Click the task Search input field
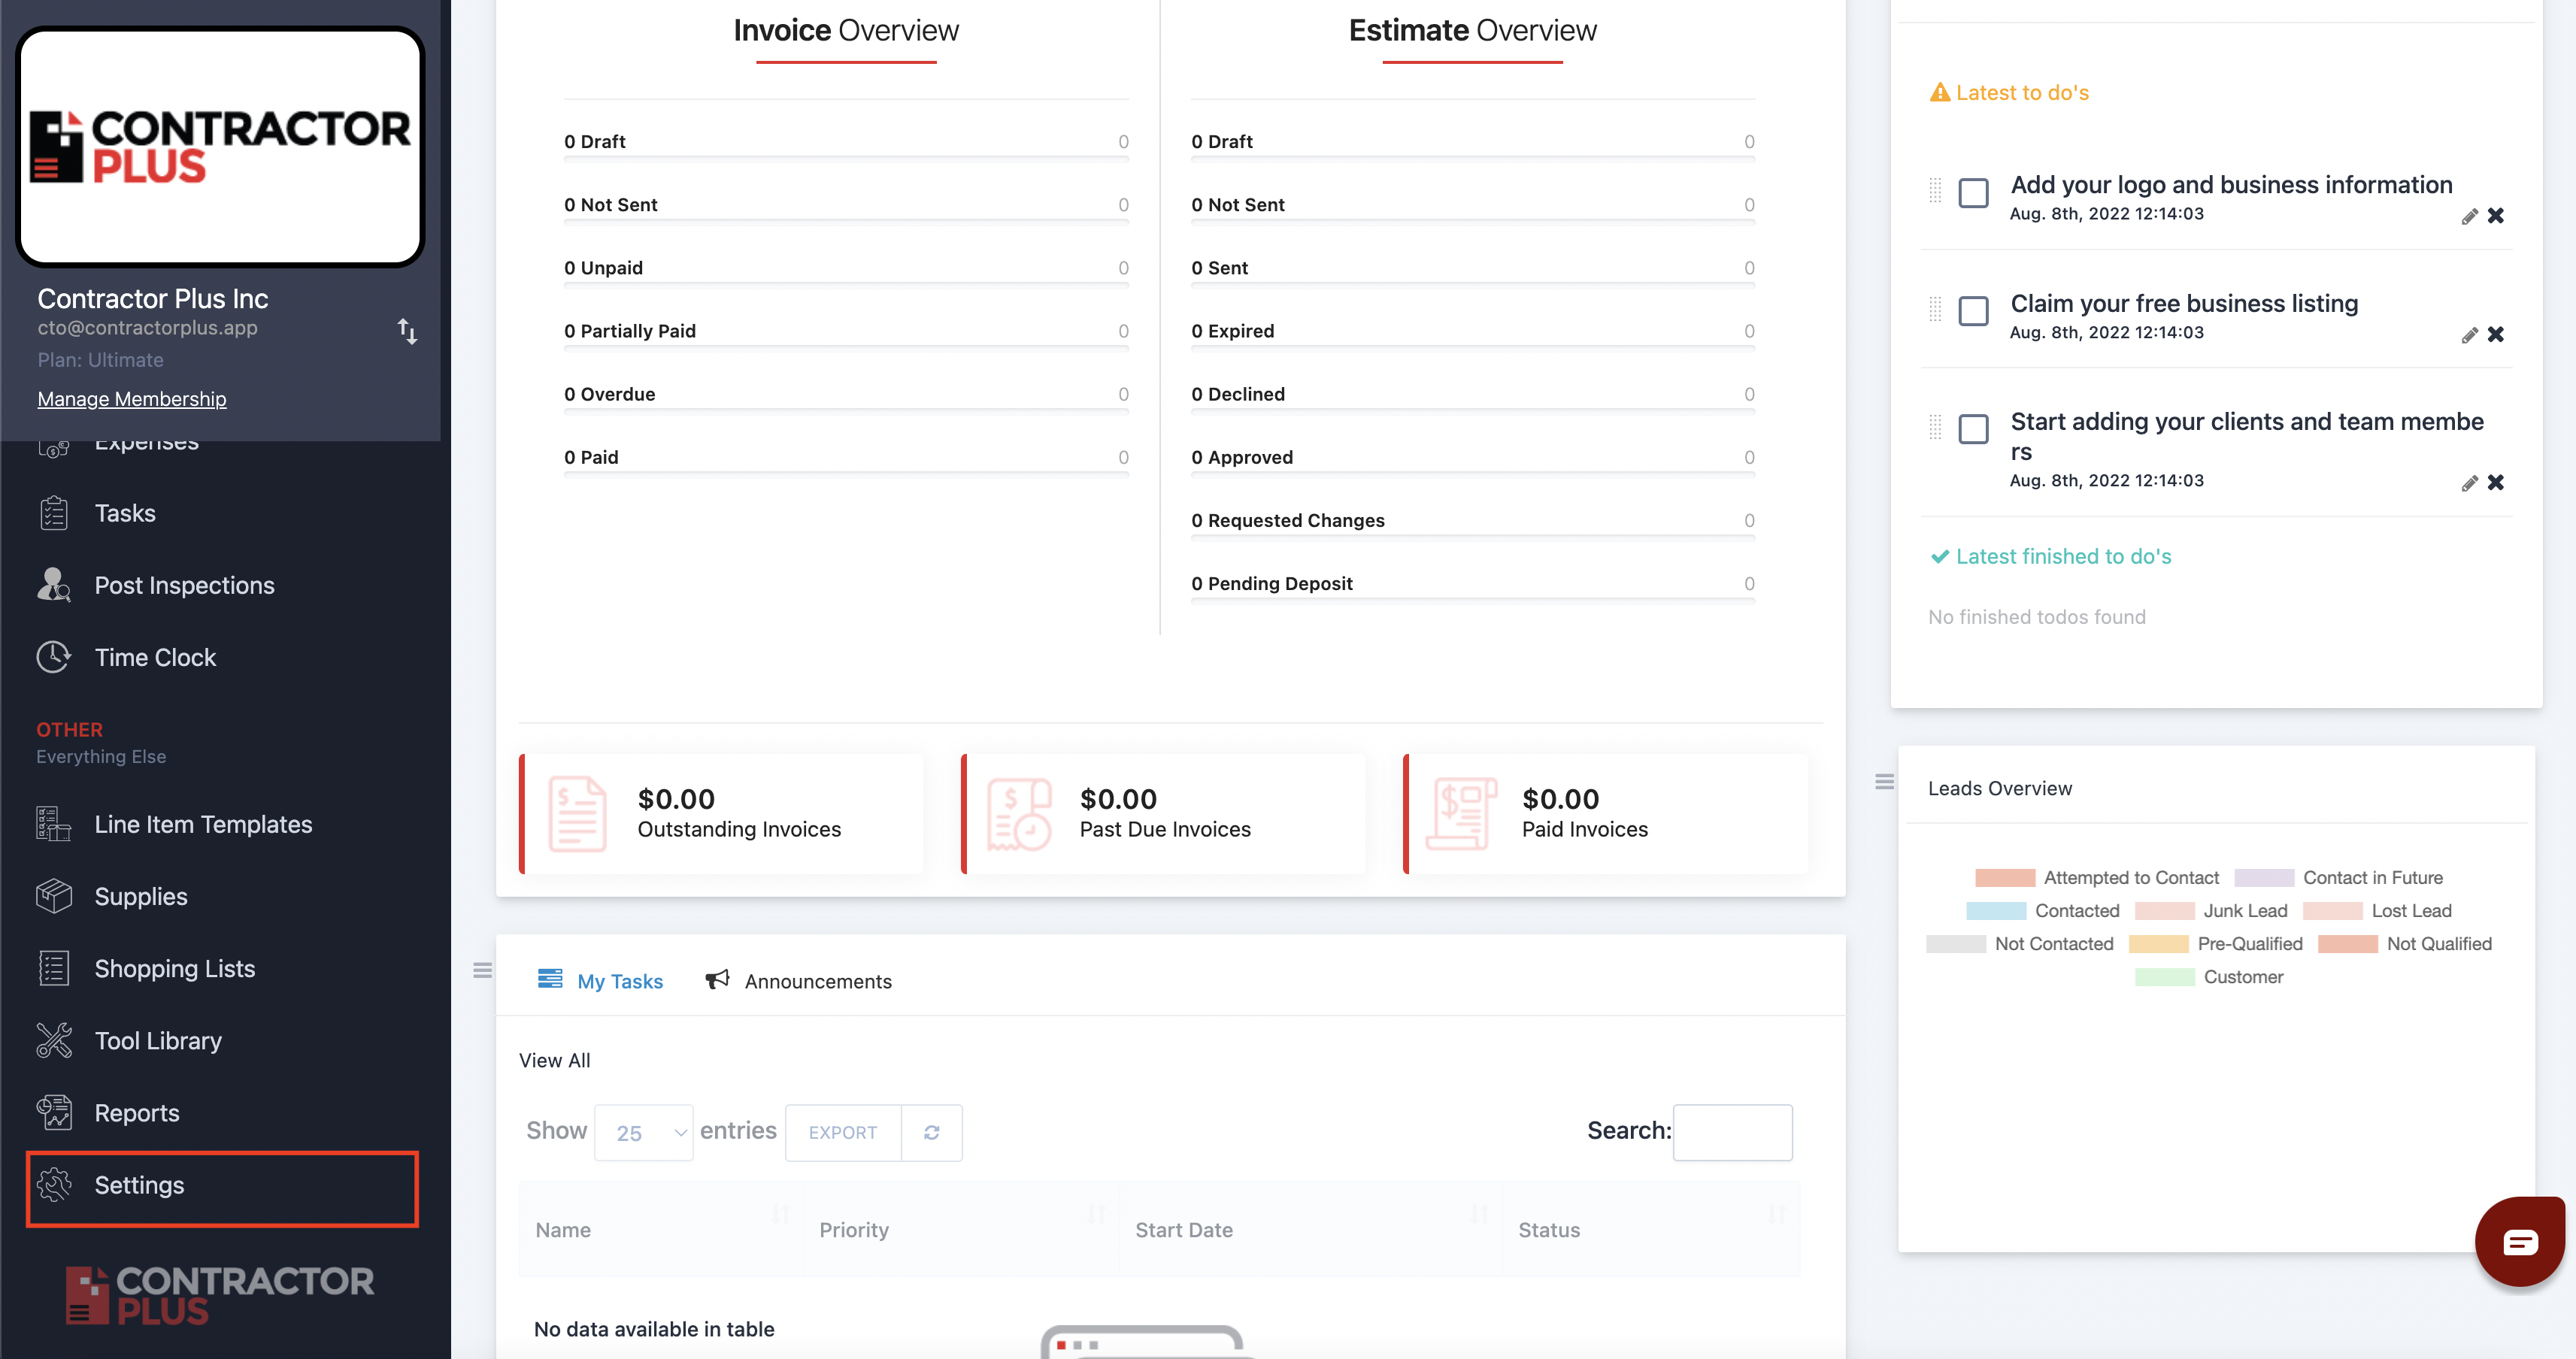 coord(1732,1132)
